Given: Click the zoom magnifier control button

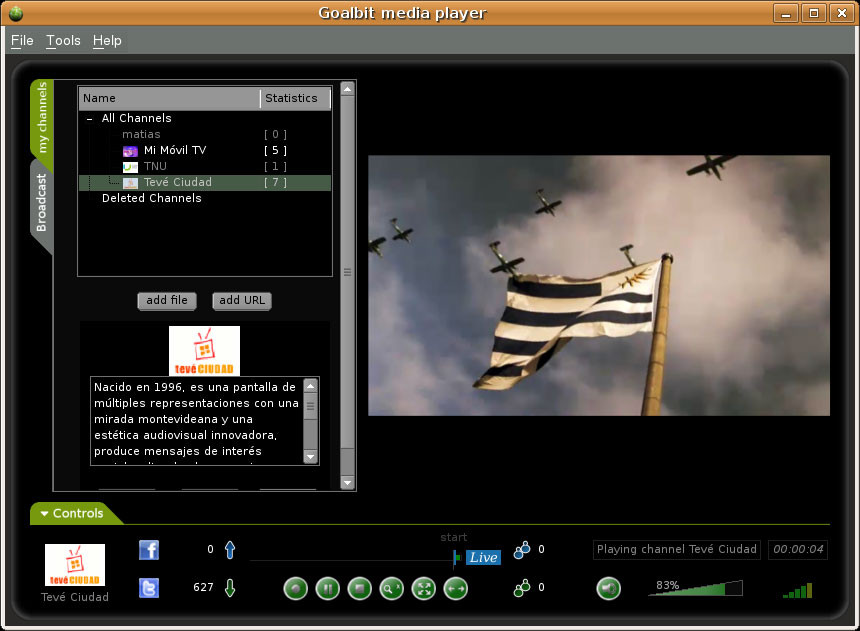Looking at the screenshot, I should [392, 589].
